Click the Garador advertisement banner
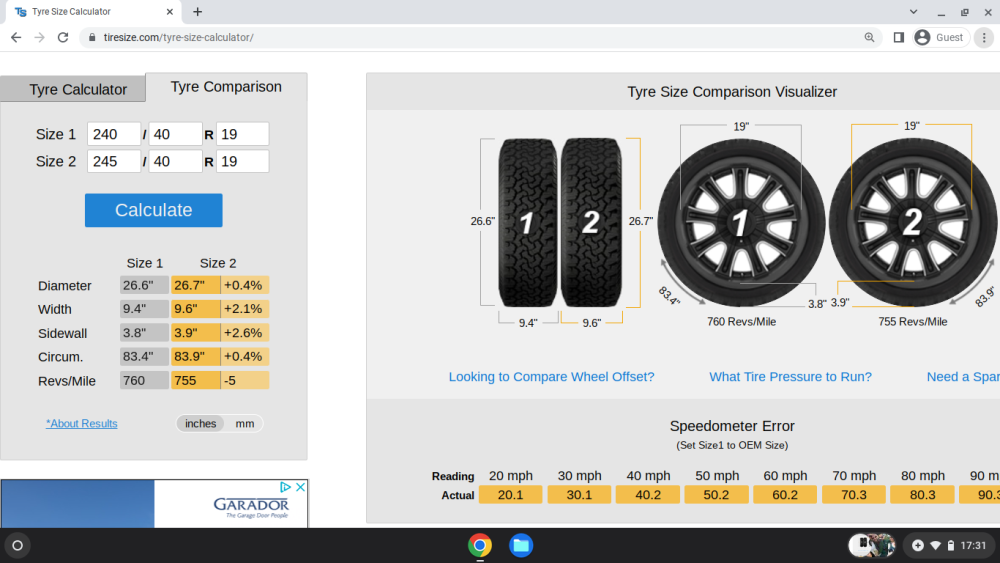The width and height of the screenshot is (1000, 563). 154,504
